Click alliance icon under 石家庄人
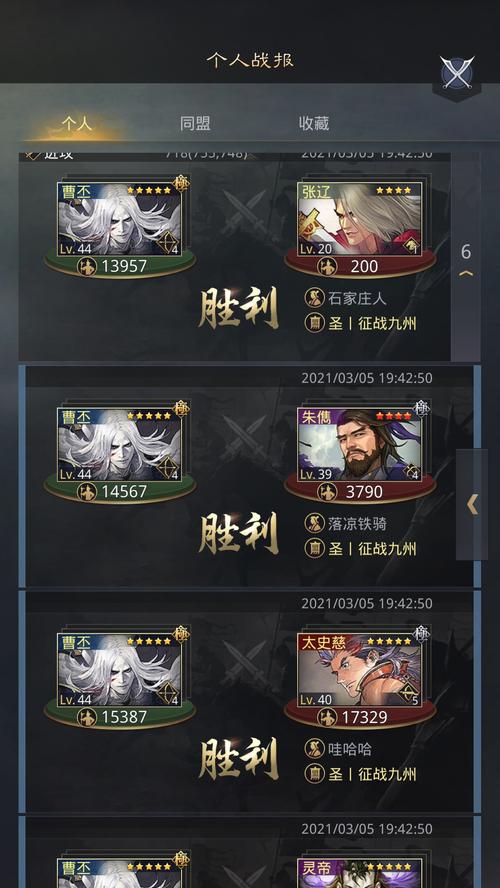 click(x=314, y=323)
